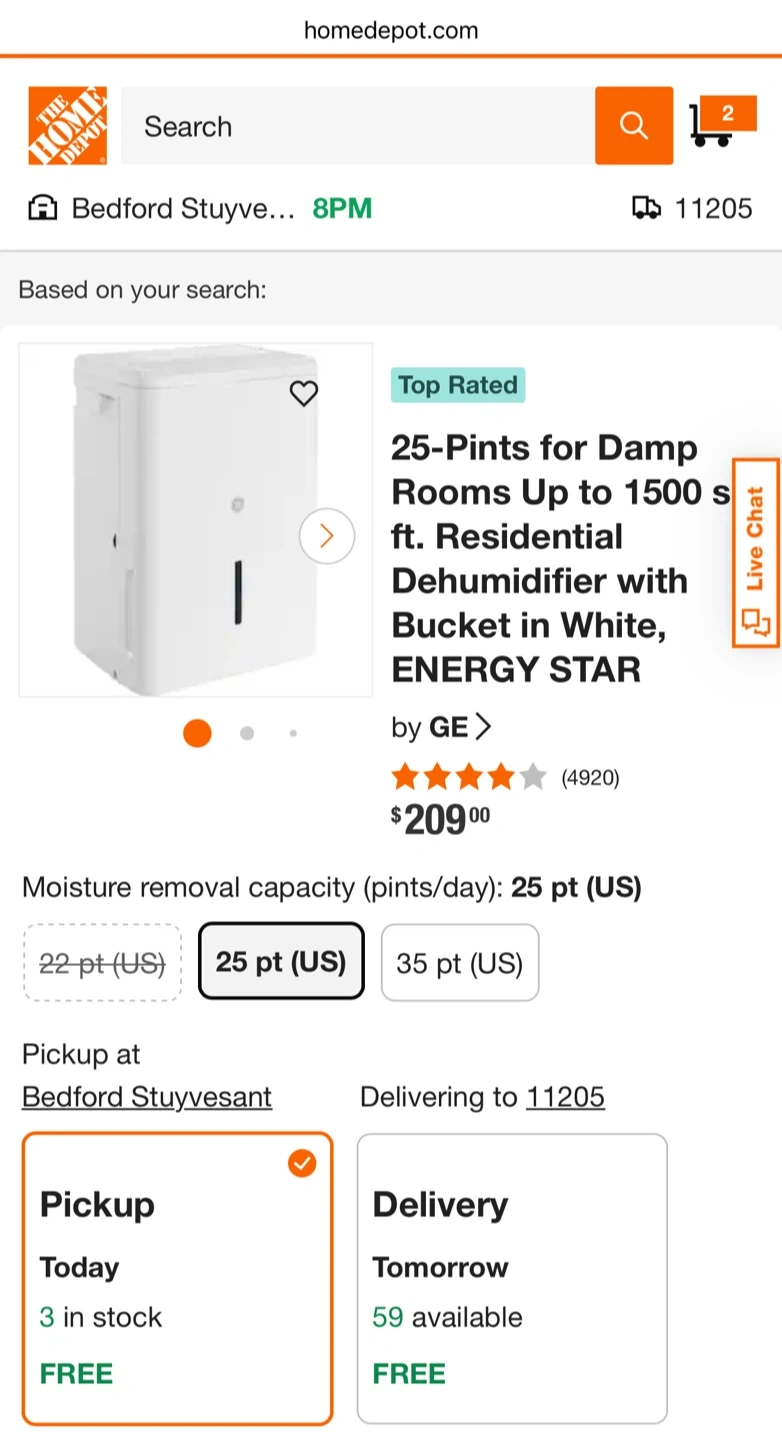Image resolution: width=782 pixels, height=1440 pixels.
Task: Advance to next product image arrow
Action: coord(326,536)
